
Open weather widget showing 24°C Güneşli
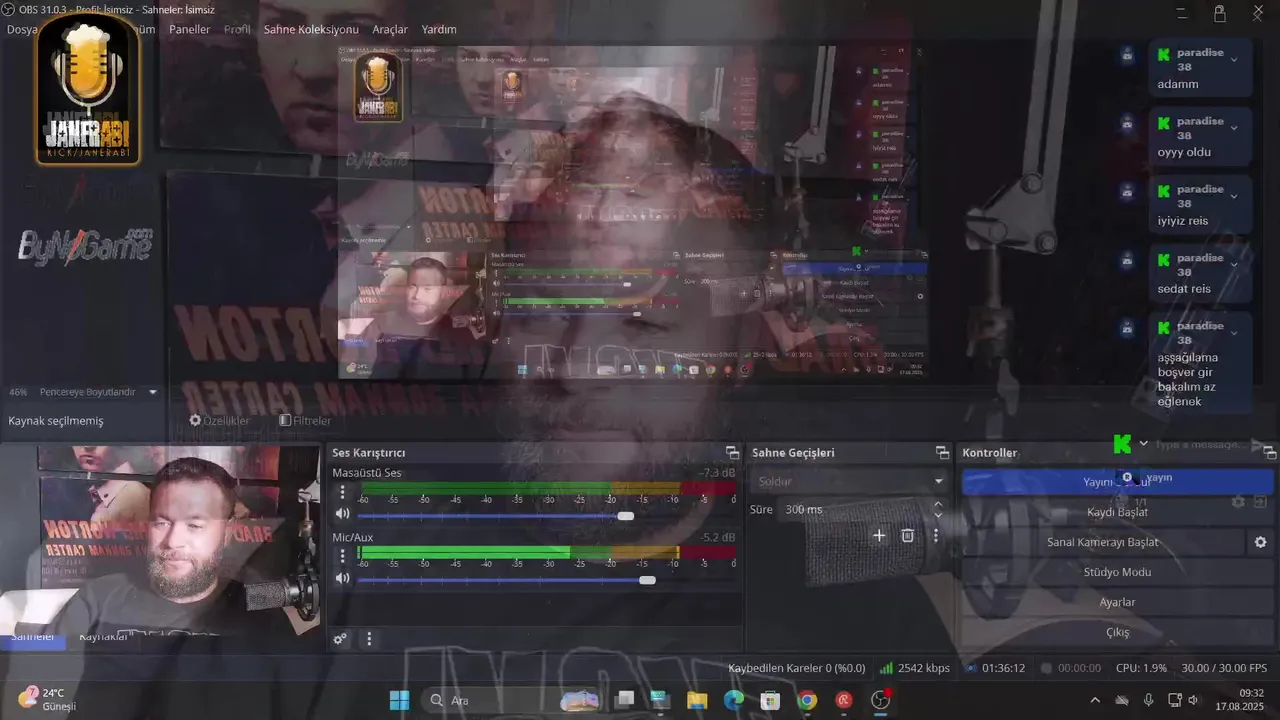coord(47,700)
